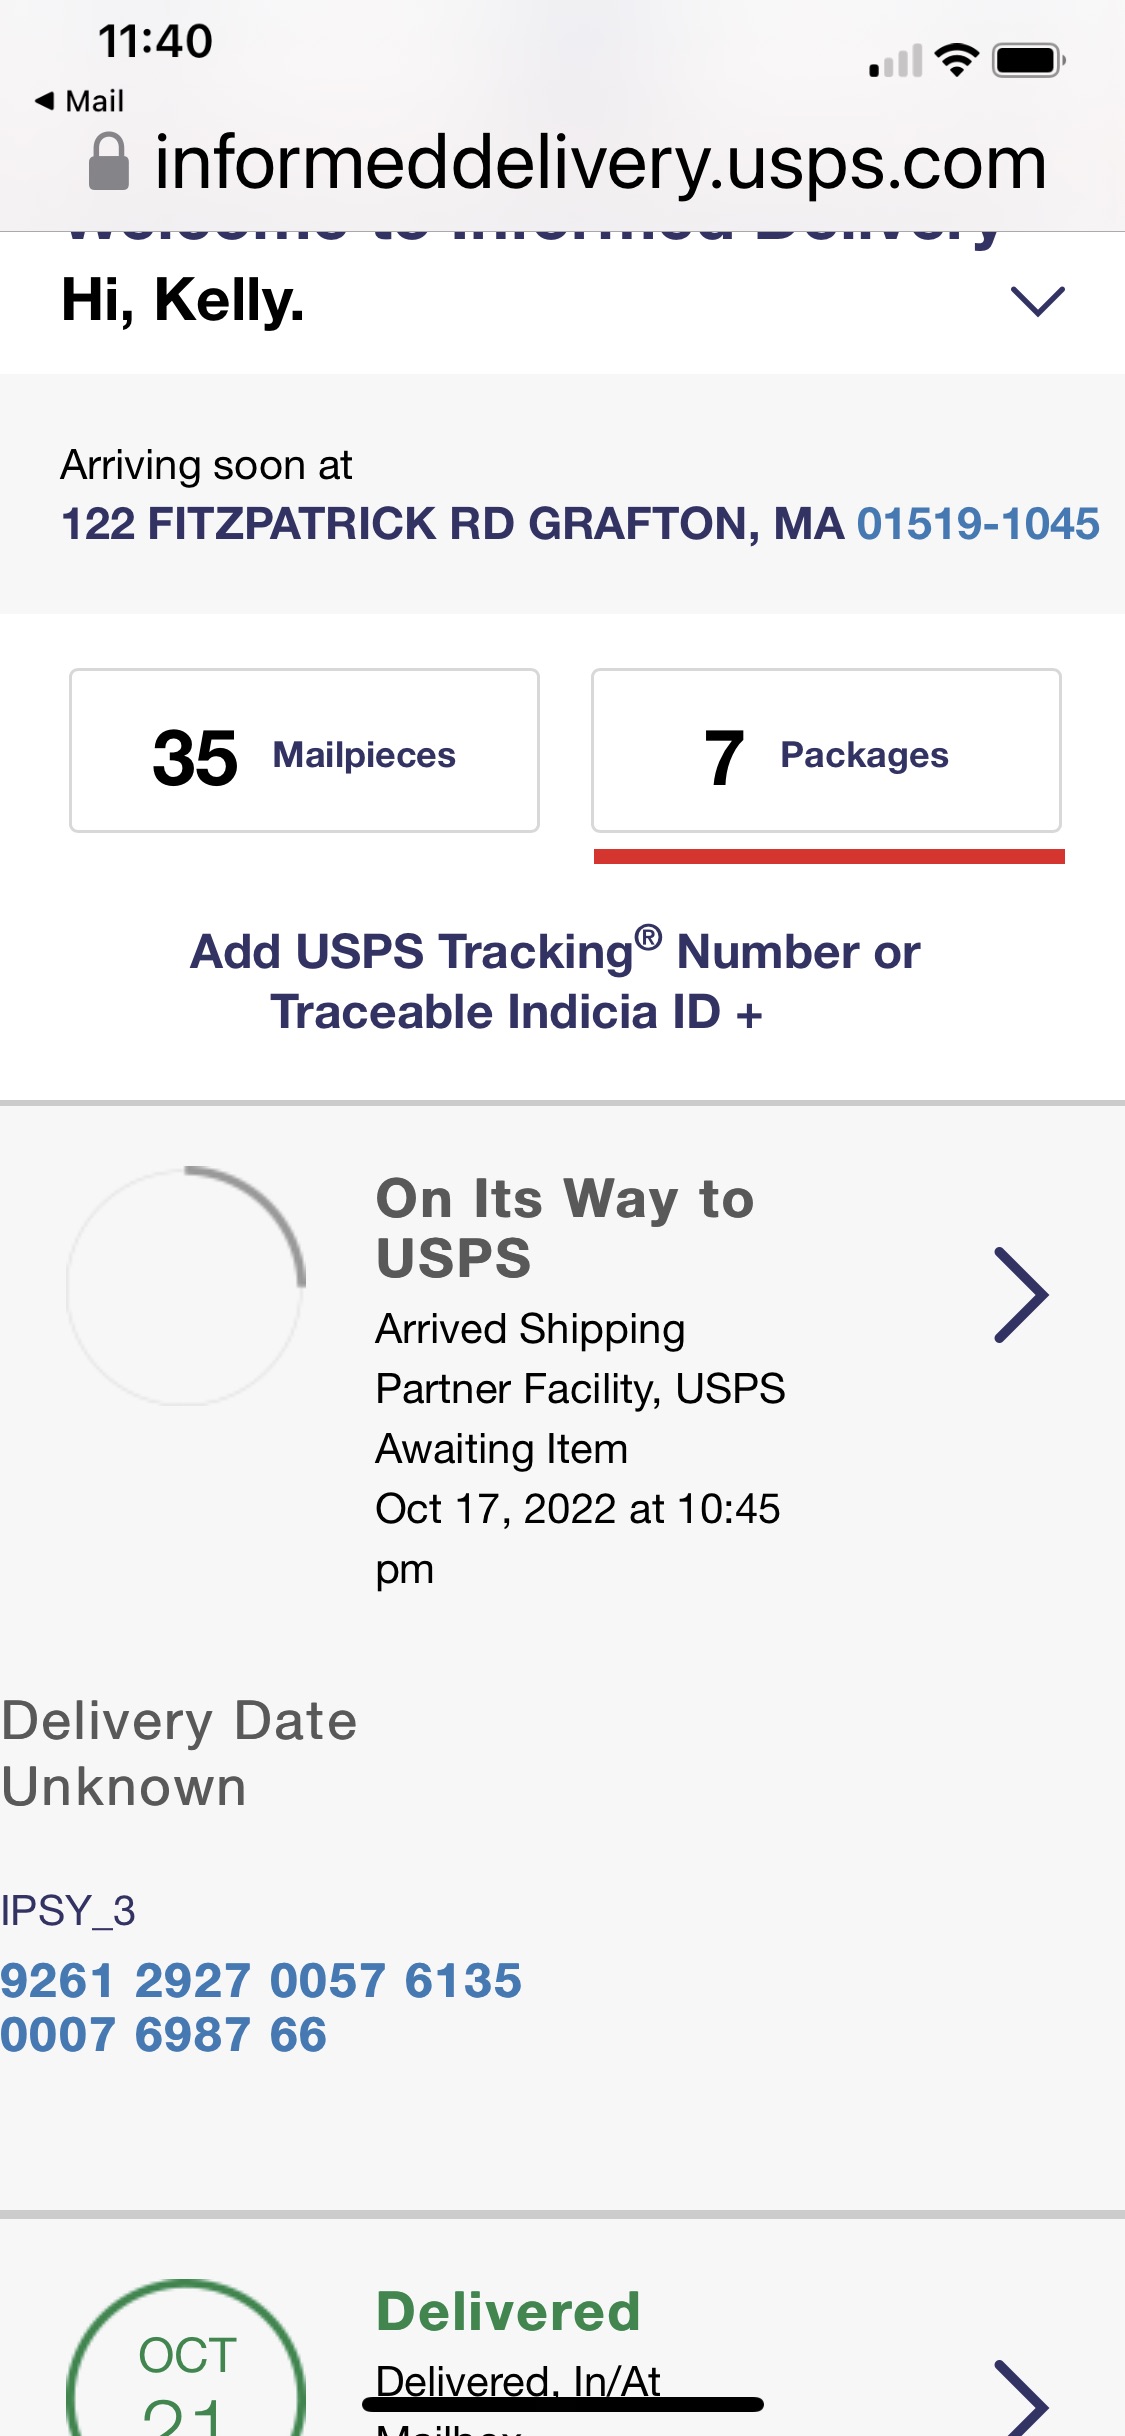Tap the battery status icon
This screenshot has width=1125, height=2436.
[1028, 60]
